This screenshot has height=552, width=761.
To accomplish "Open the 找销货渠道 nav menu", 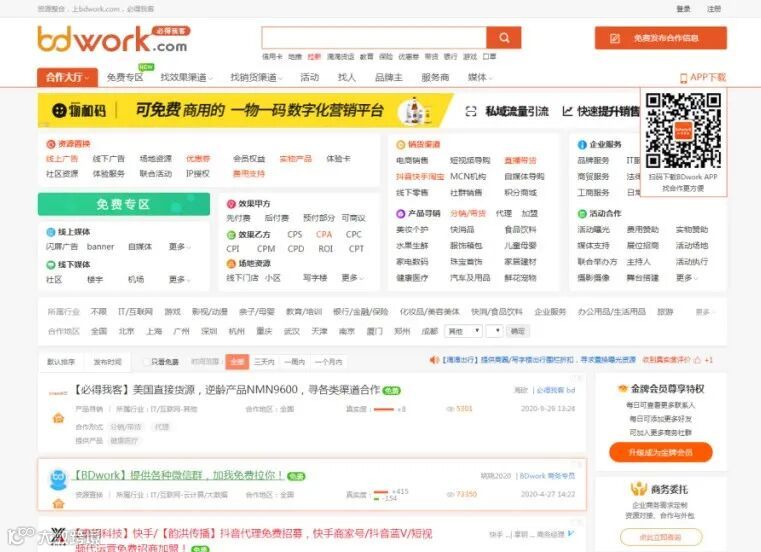I will (256, 78).
